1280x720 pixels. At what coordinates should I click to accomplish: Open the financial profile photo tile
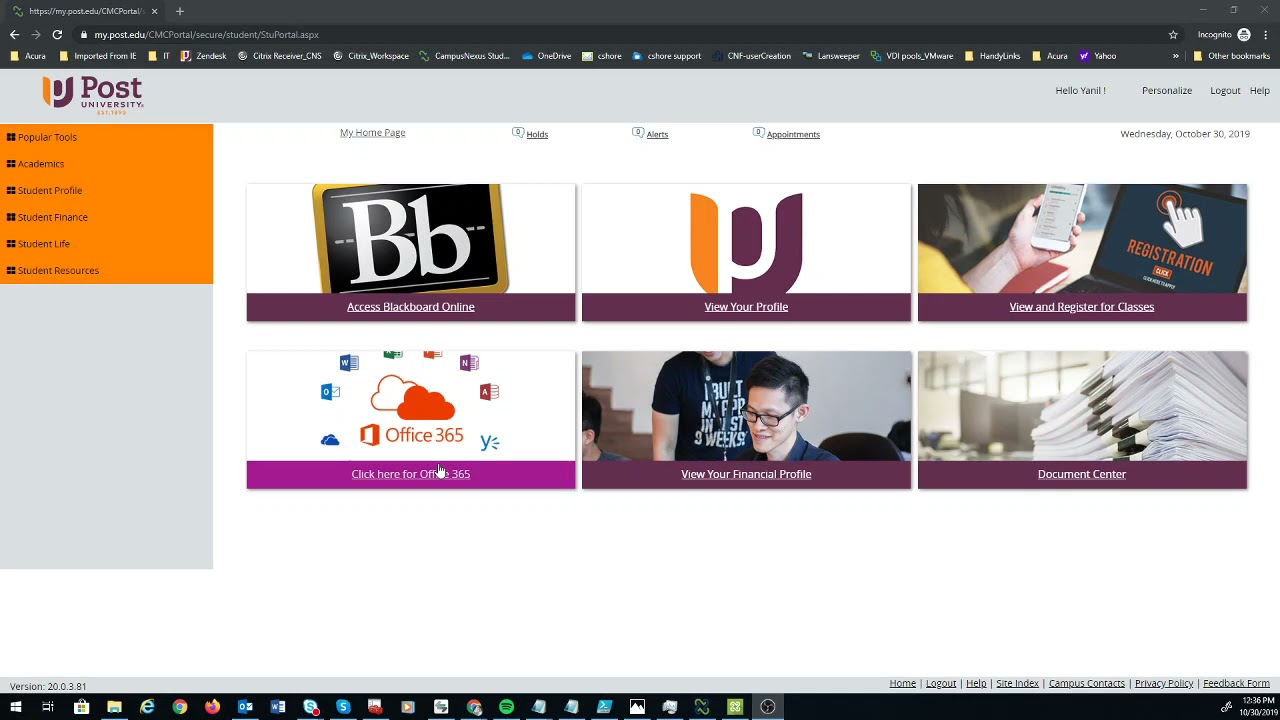746,405
